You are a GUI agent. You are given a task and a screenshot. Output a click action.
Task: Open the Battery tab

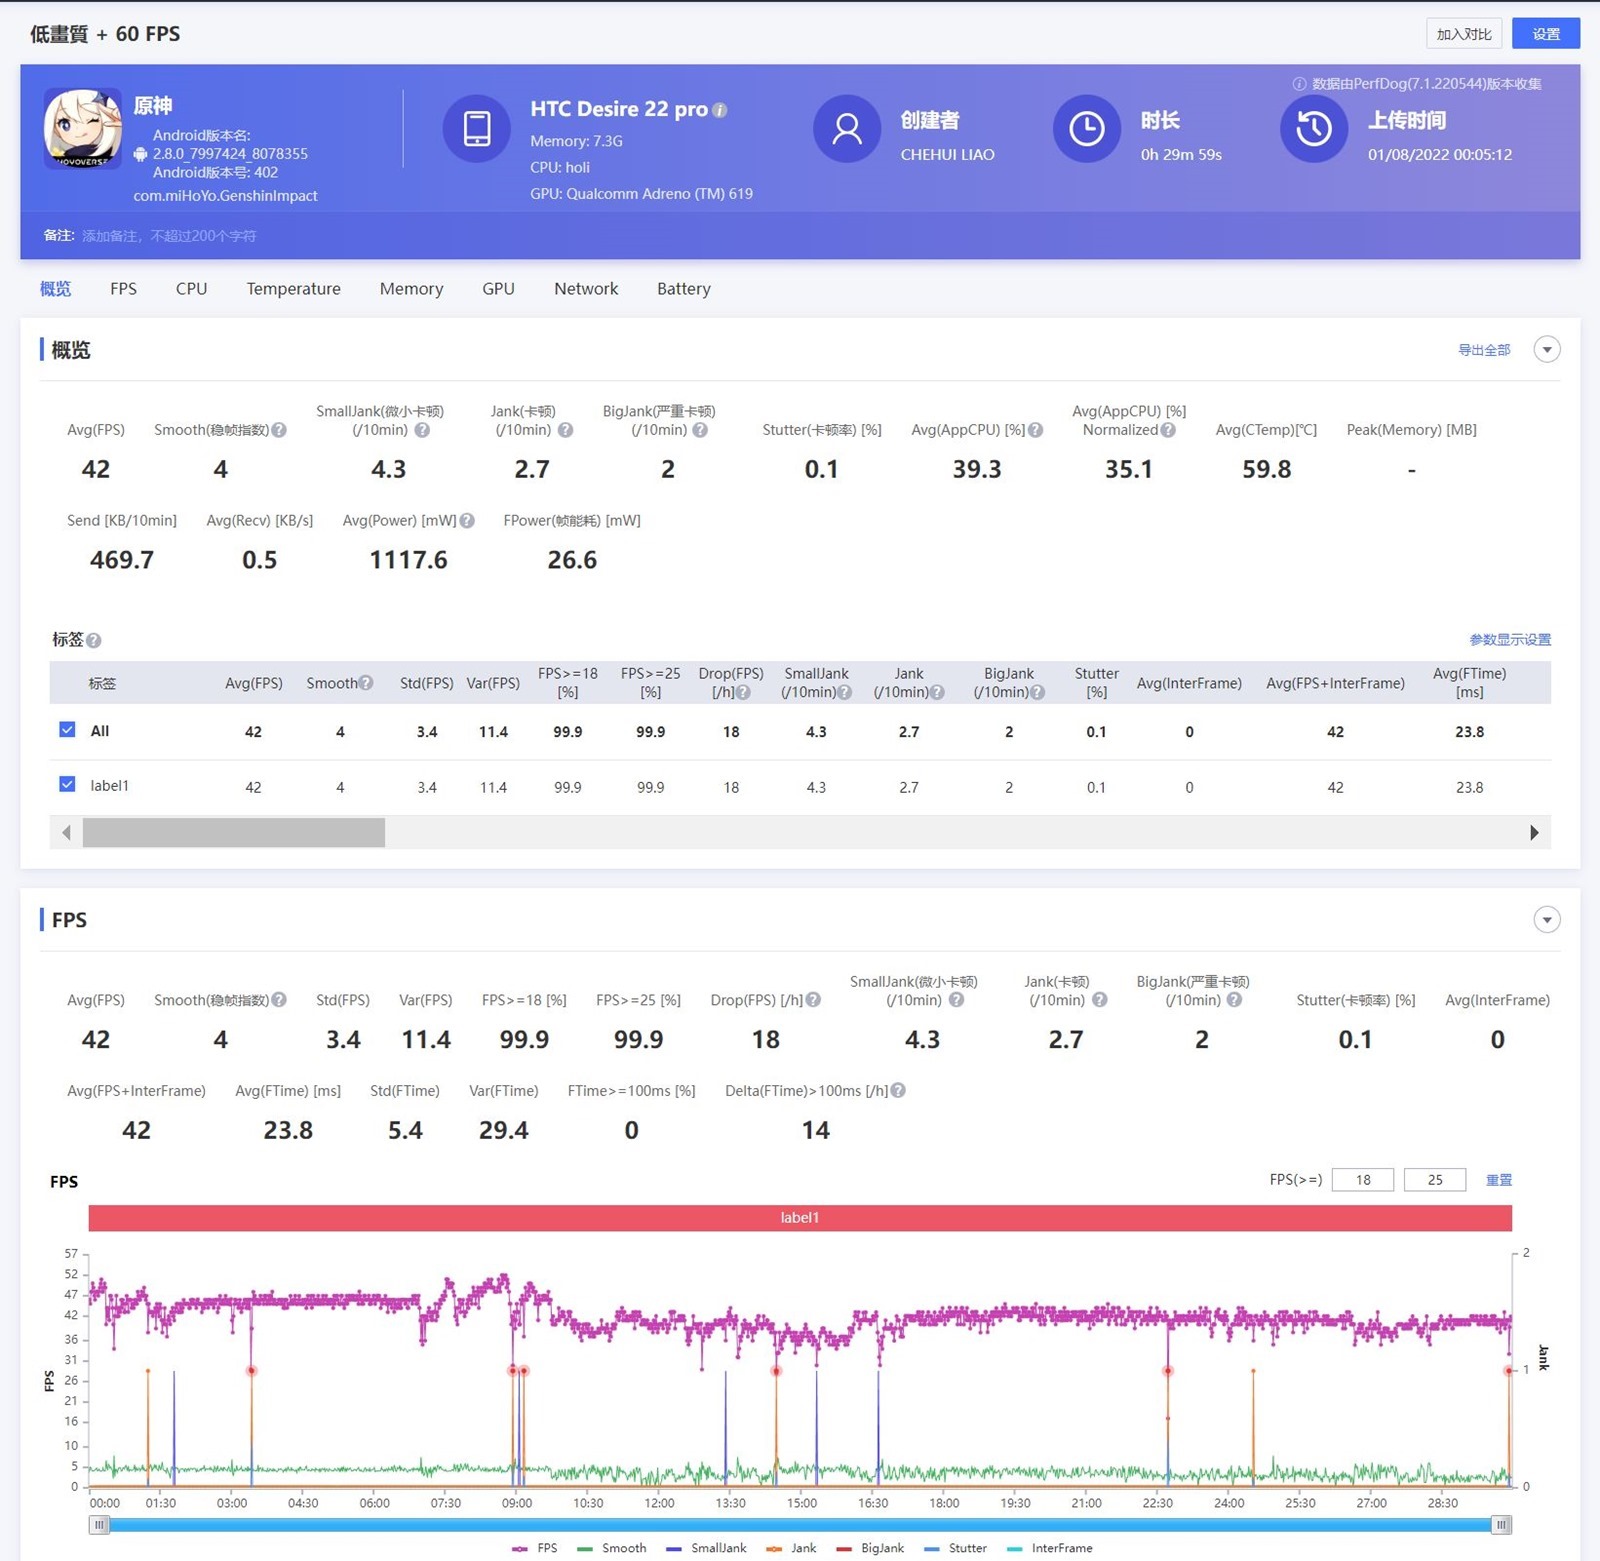(x=683, y=289)
